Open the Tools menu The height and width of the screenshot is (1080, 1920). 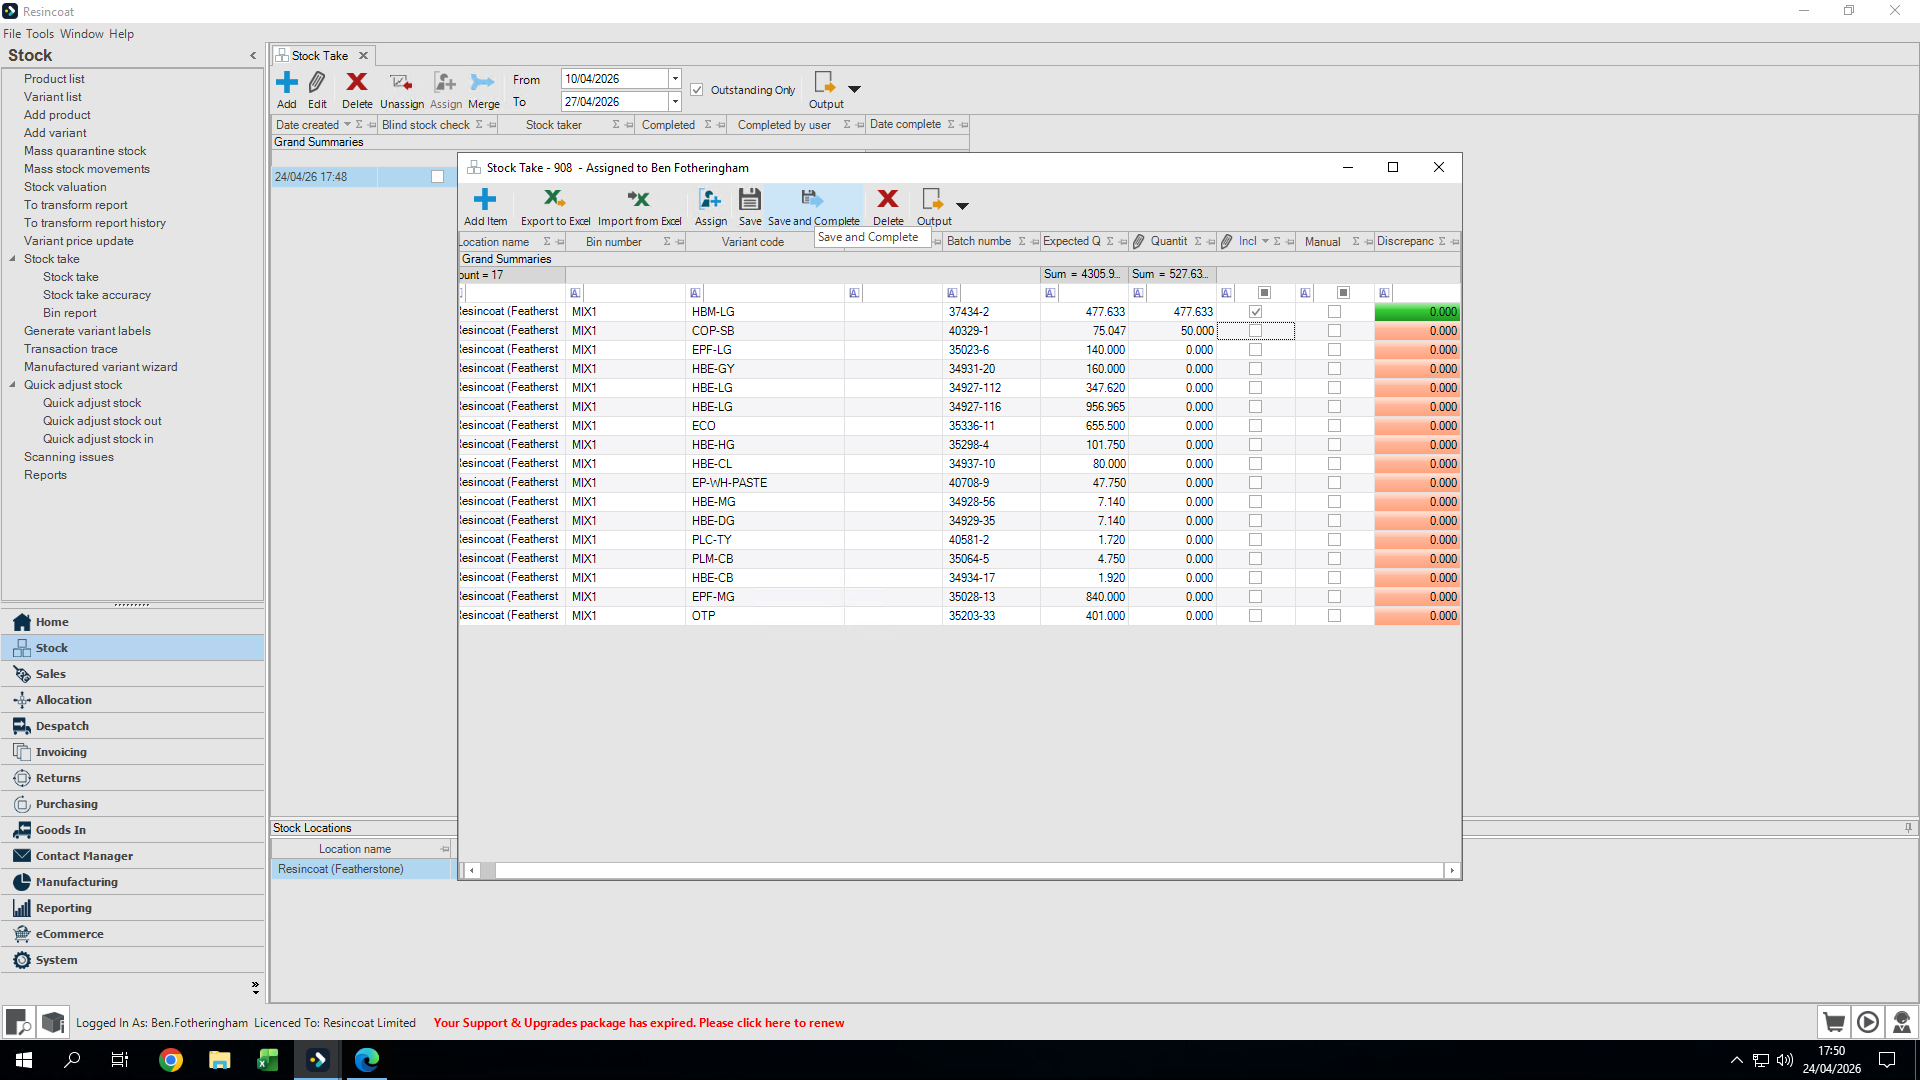pos(40,34)
